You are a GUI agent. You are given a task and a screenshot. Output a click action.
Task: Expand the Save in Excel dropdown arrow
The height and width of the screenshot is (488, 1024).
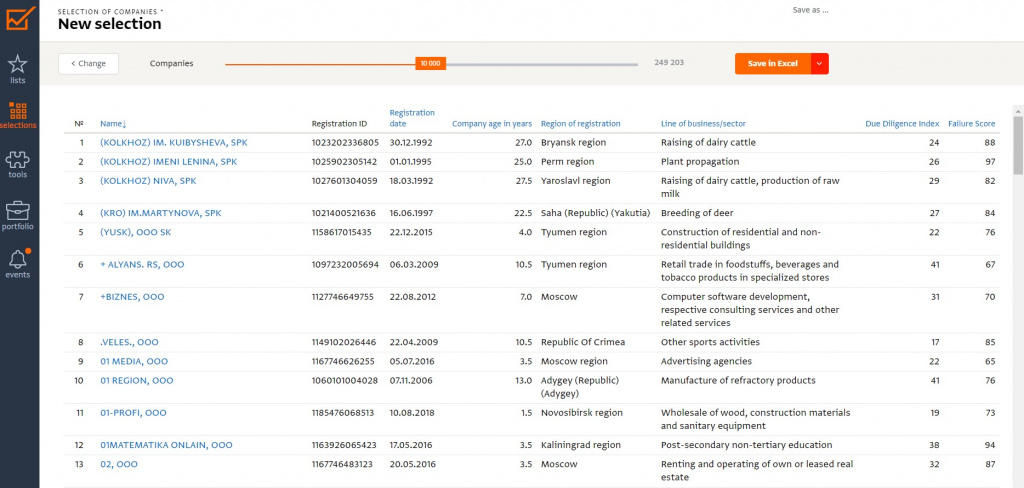click(x=820, y=64)
